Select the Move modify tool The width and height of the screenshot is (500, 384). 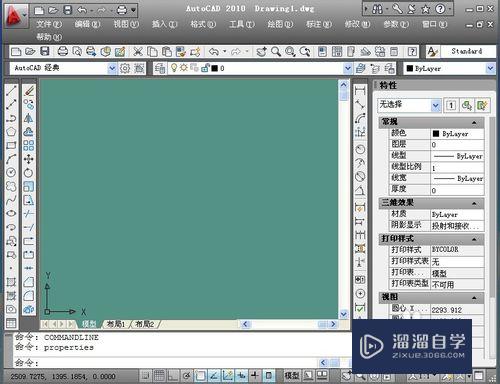[29, 159]
